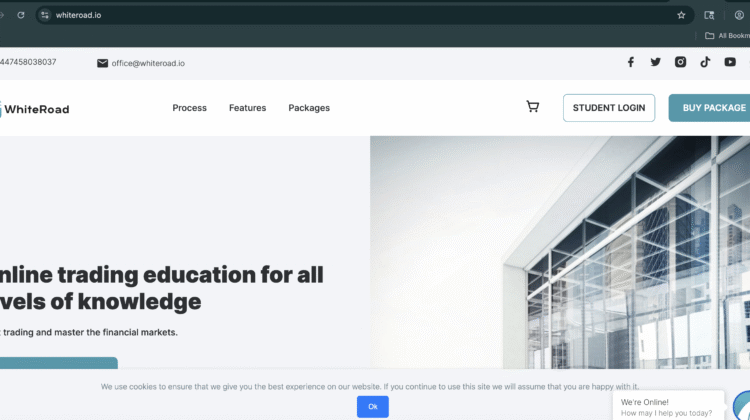Click the office@whiteroad.io email link

(148, 63)
